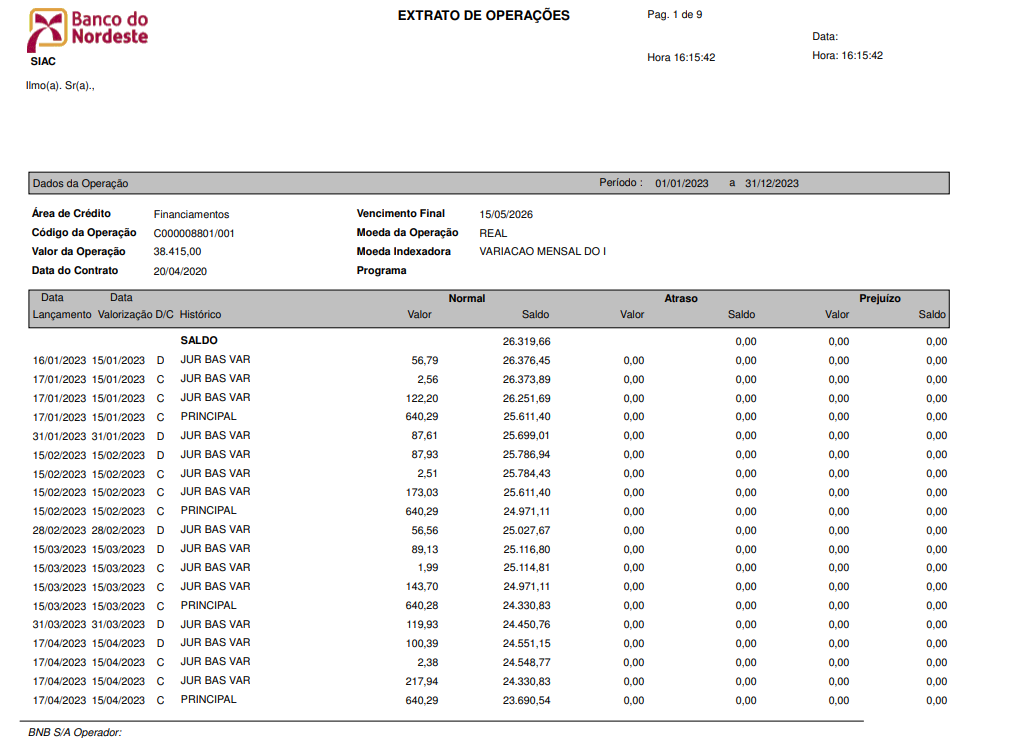The image size is (1018, 738).
Task: Click the 173,03 value on 15/02/2023
Action: [422, 493]
